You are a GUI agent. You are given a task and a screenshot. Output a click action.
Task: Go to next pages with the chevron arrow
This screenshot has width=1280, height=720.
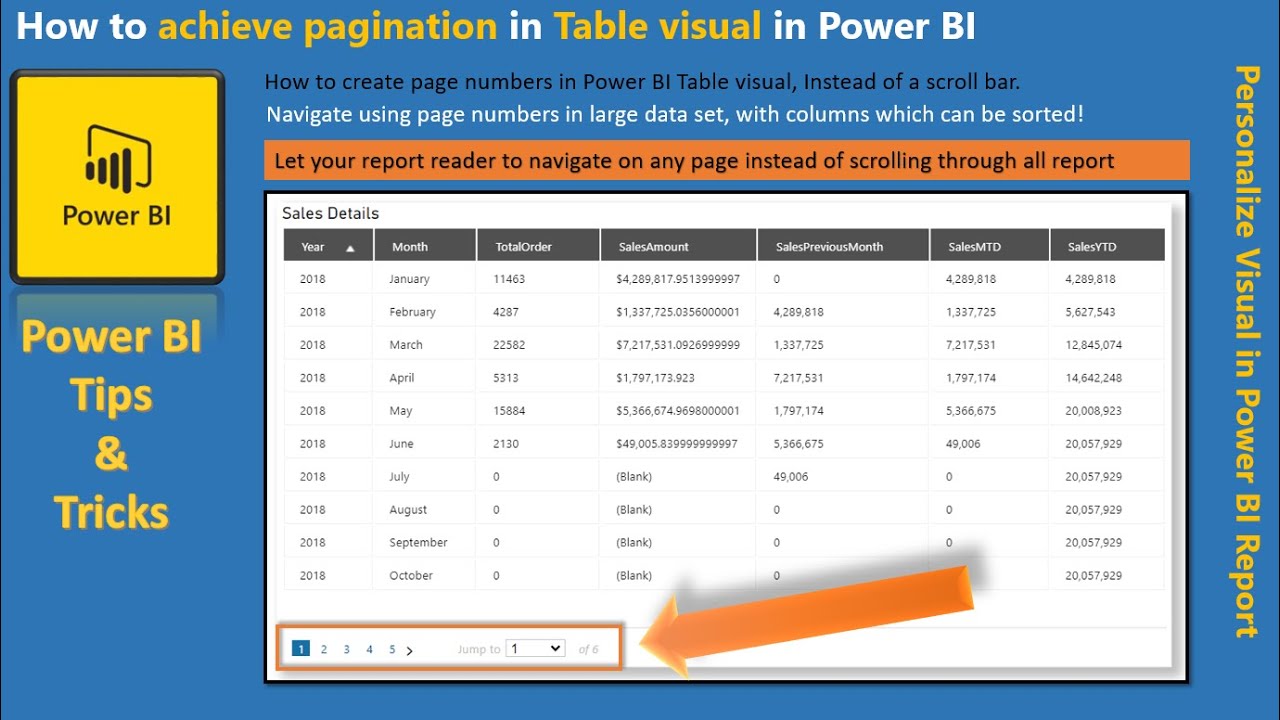coord(410,650)
